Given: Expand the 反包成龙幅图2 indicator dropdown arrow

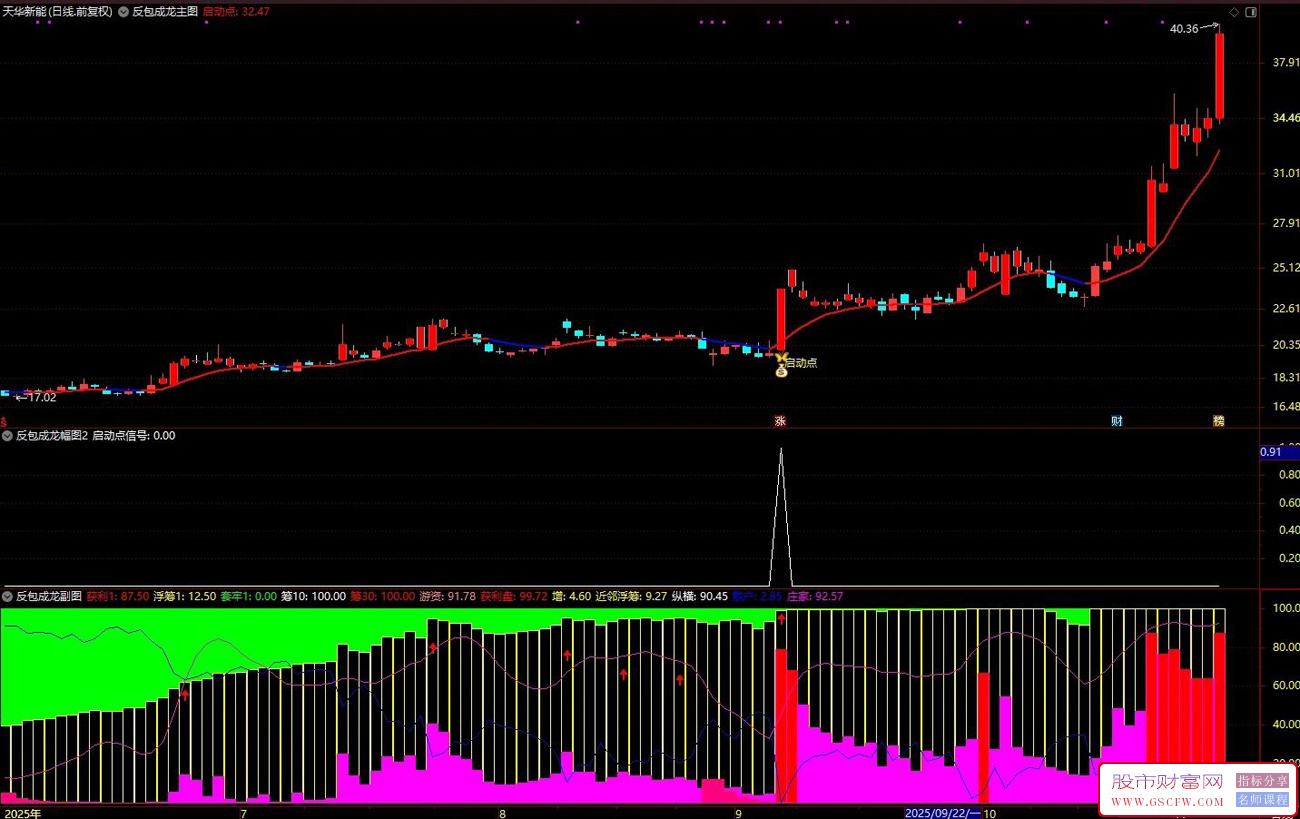Looking at the screenshot, I should (7, 435).
